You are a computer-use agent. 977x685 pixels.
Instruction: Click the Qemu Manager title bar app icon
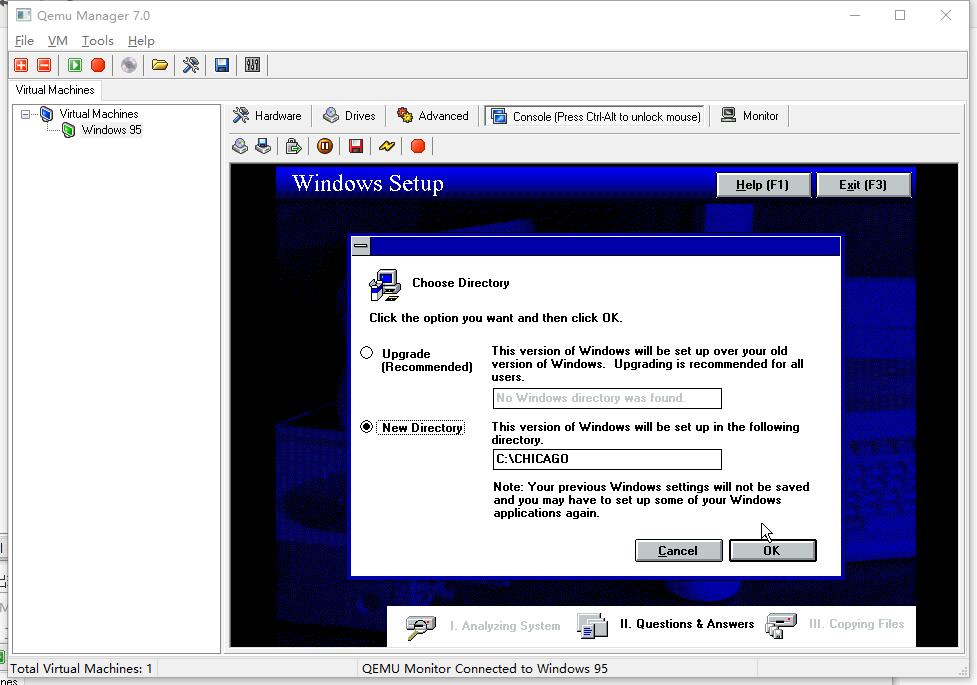(x=24, y=15)
